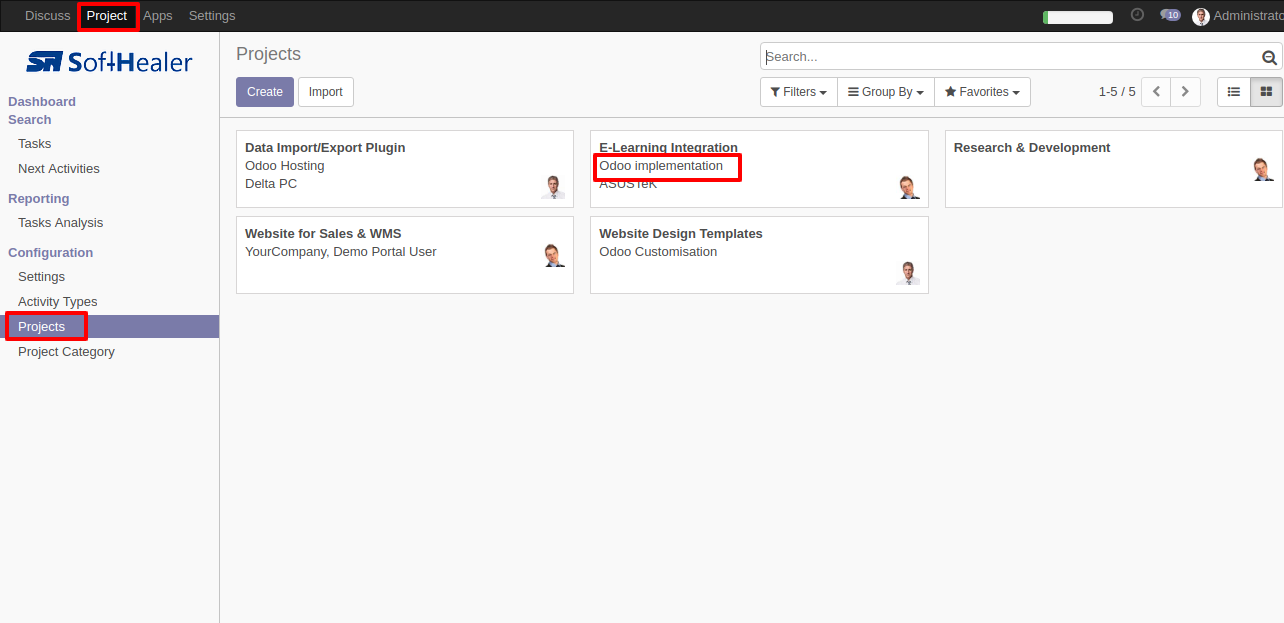Go to next page arrow
Viewport: 1284px width, 623px height.
pos(1186,92)
